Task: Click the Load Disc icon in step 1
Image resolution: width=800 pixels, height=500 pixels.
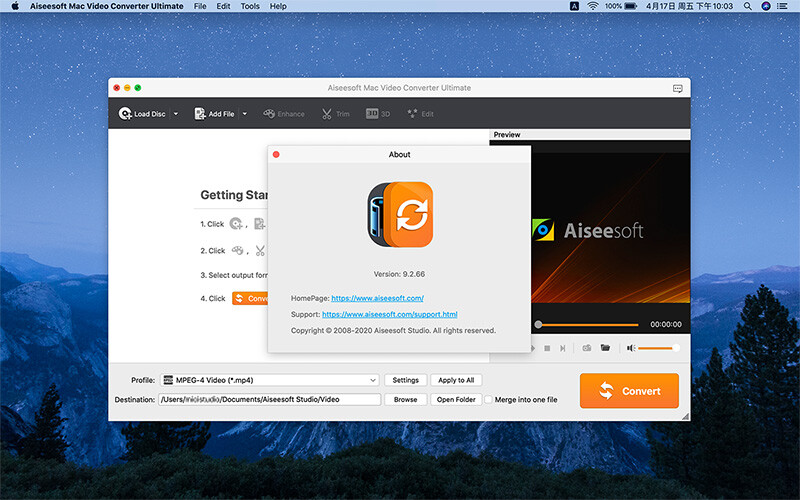Action: coord(236,223)
